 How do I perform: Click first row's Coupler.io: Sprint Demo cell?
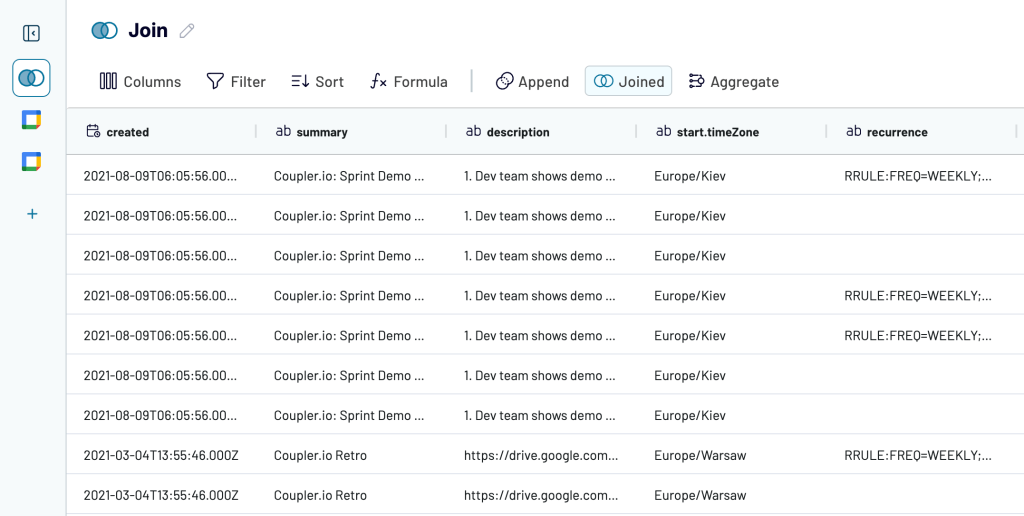(x=349, y=176)
